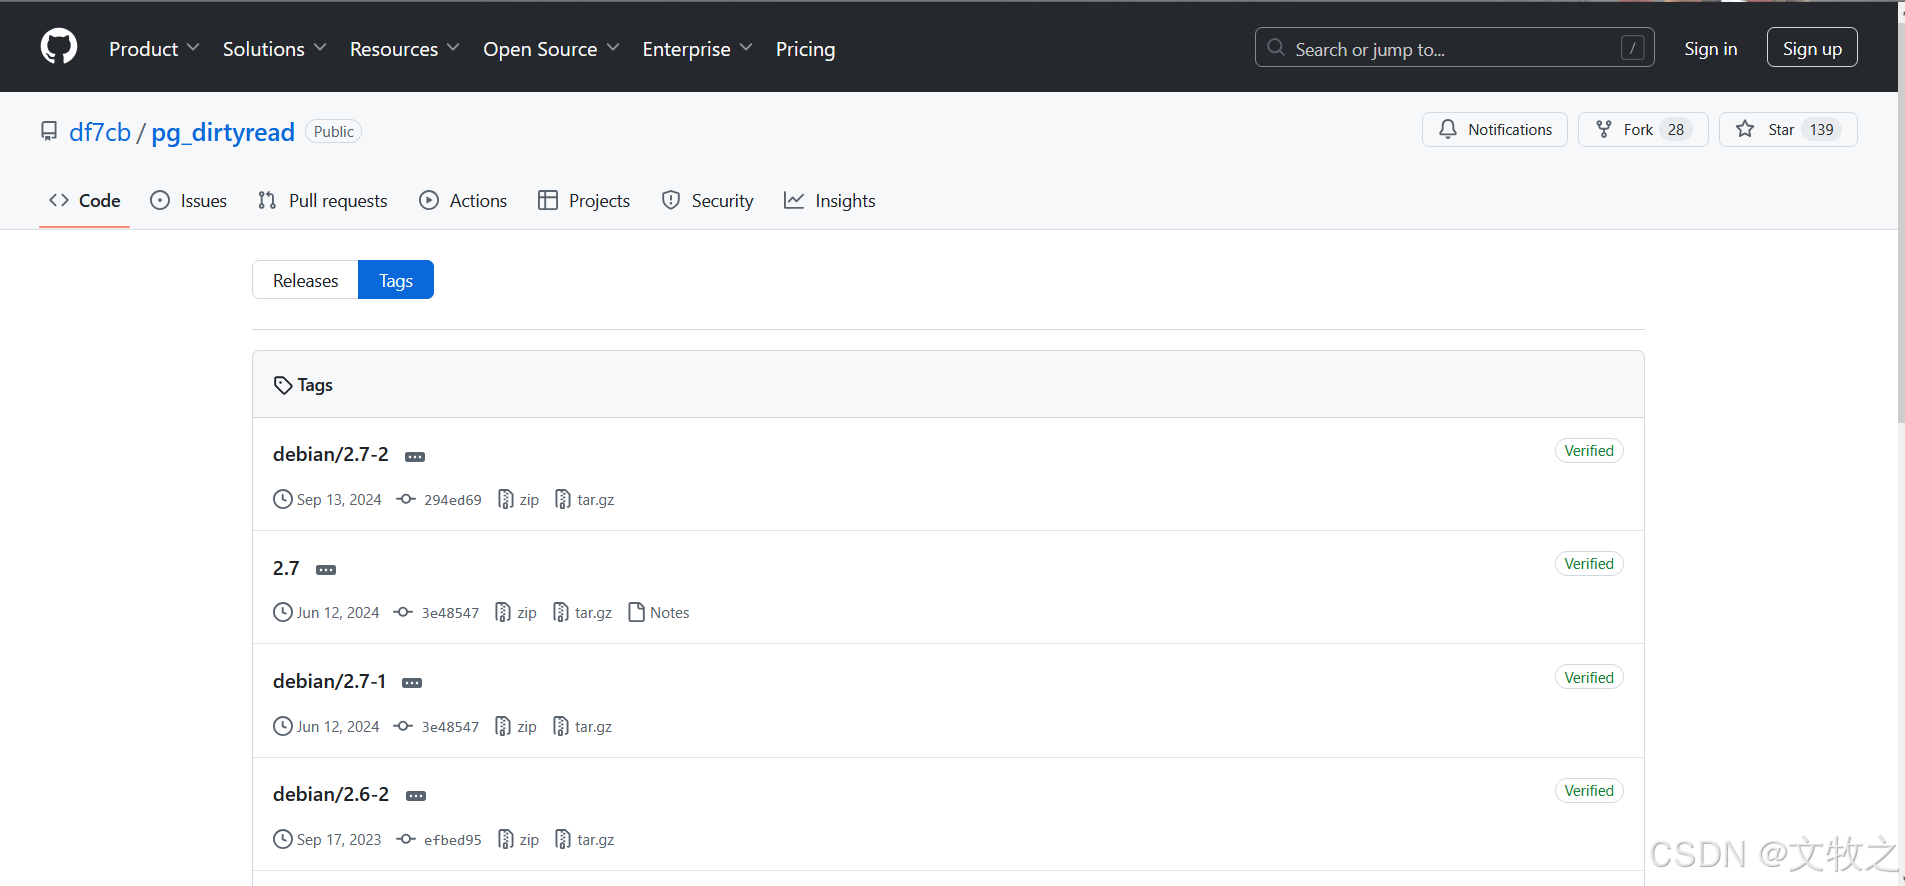
Task: Expand the Open Source menu
Action: pyautogui.click(x=551, y=49)
